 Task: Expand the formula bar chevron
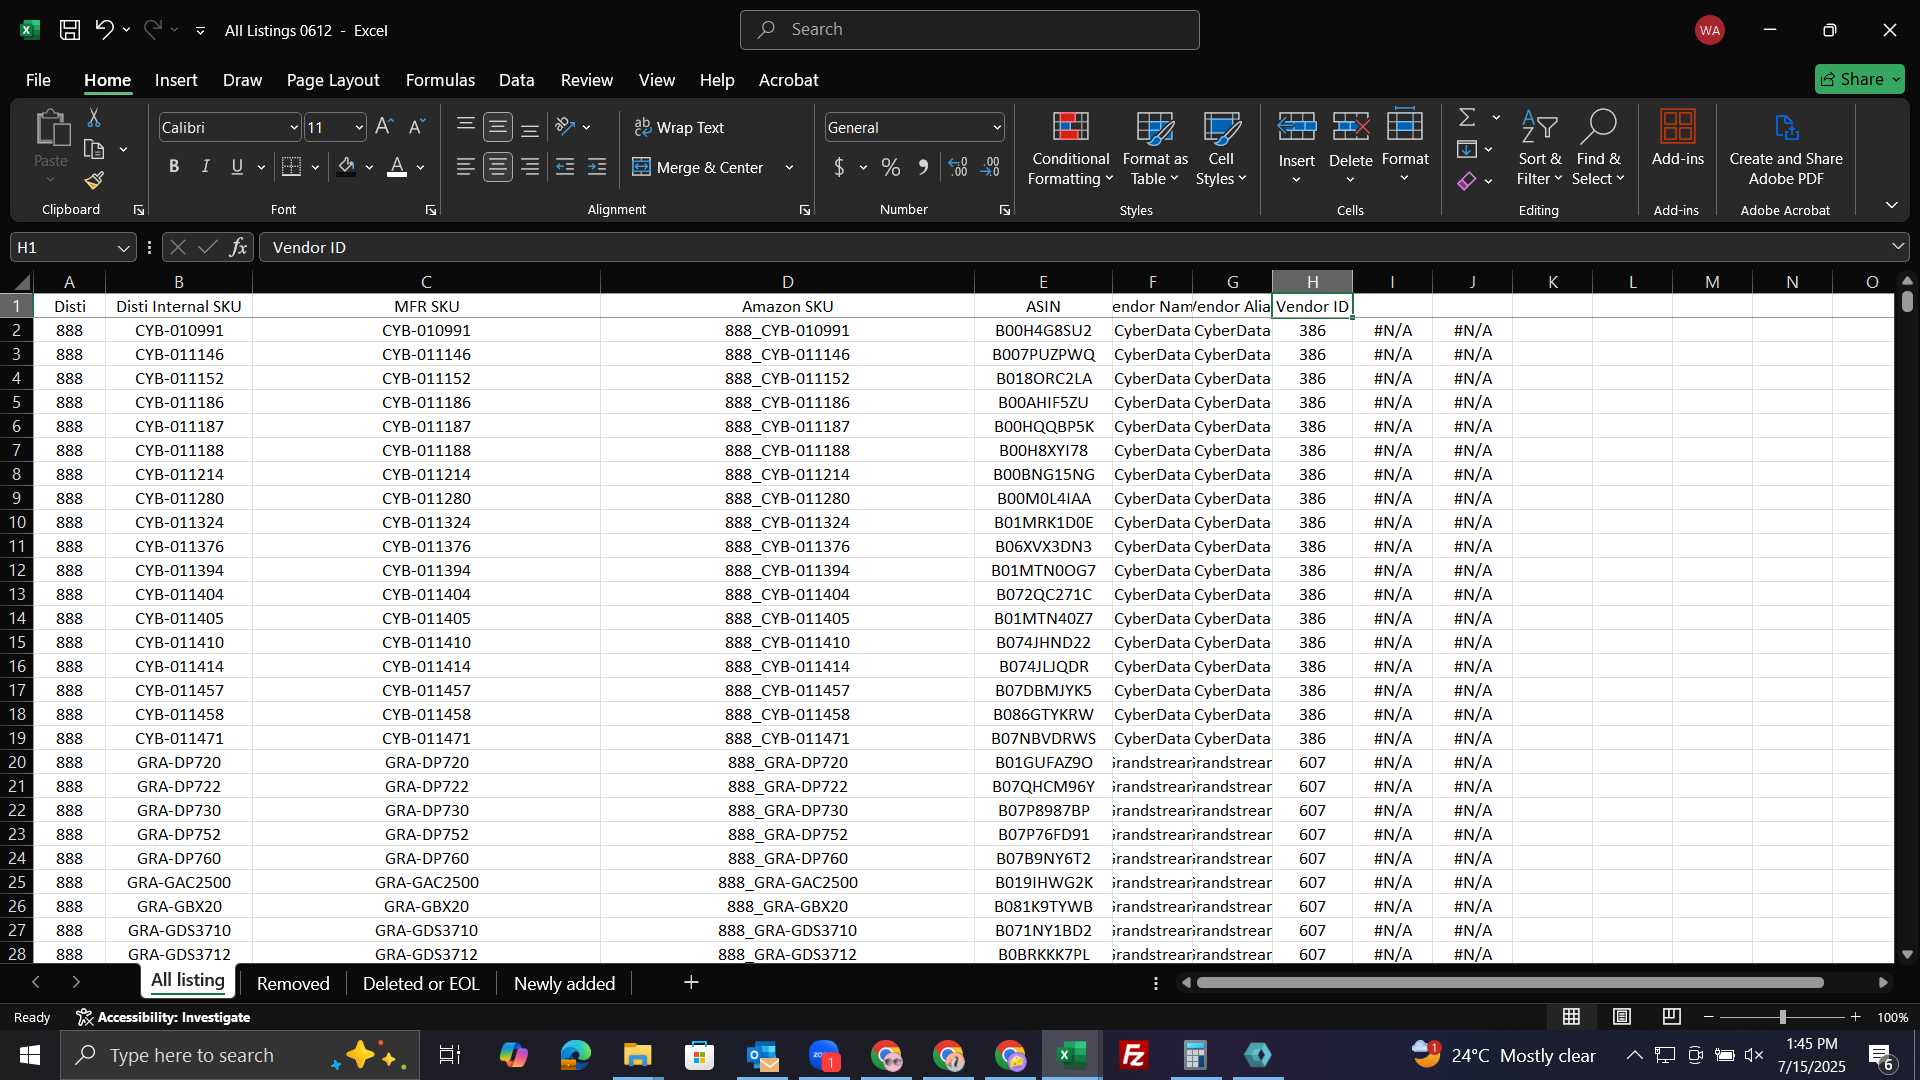coord(1898,247)
